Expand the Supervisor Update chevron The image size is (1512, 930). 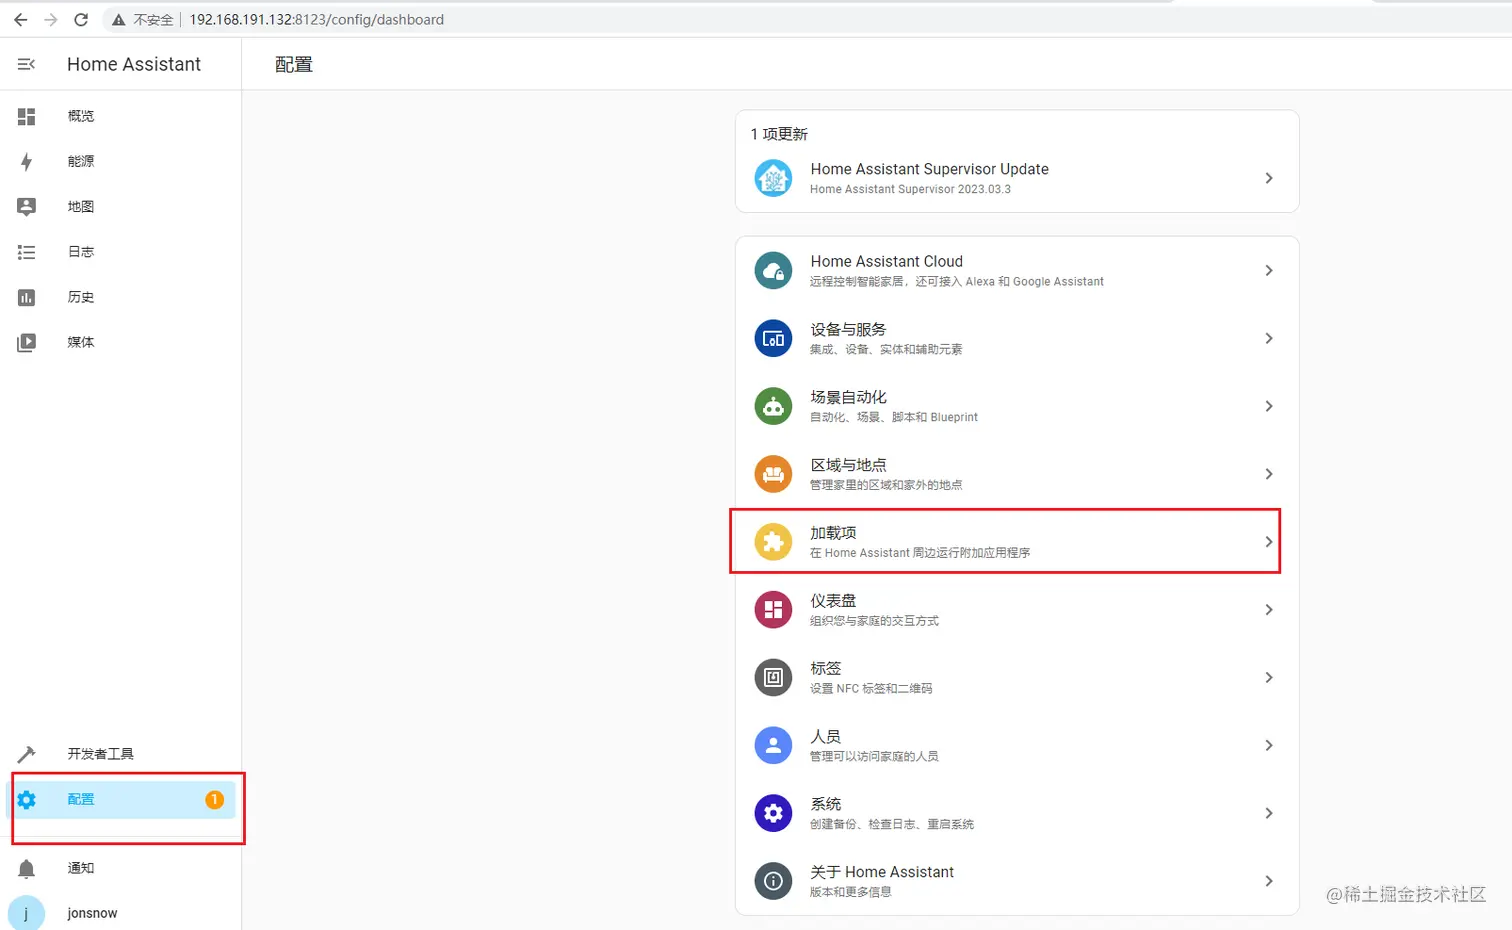1268,178
